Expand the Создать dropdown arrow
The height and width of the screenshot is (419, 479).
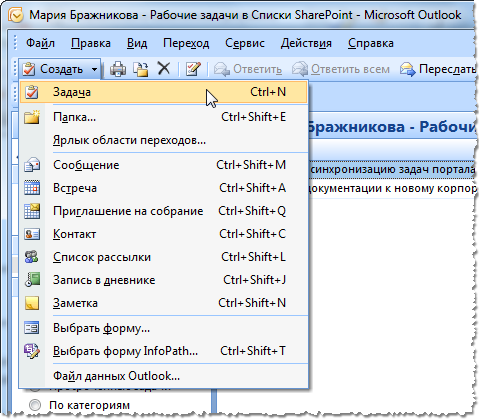pos(94,69)
